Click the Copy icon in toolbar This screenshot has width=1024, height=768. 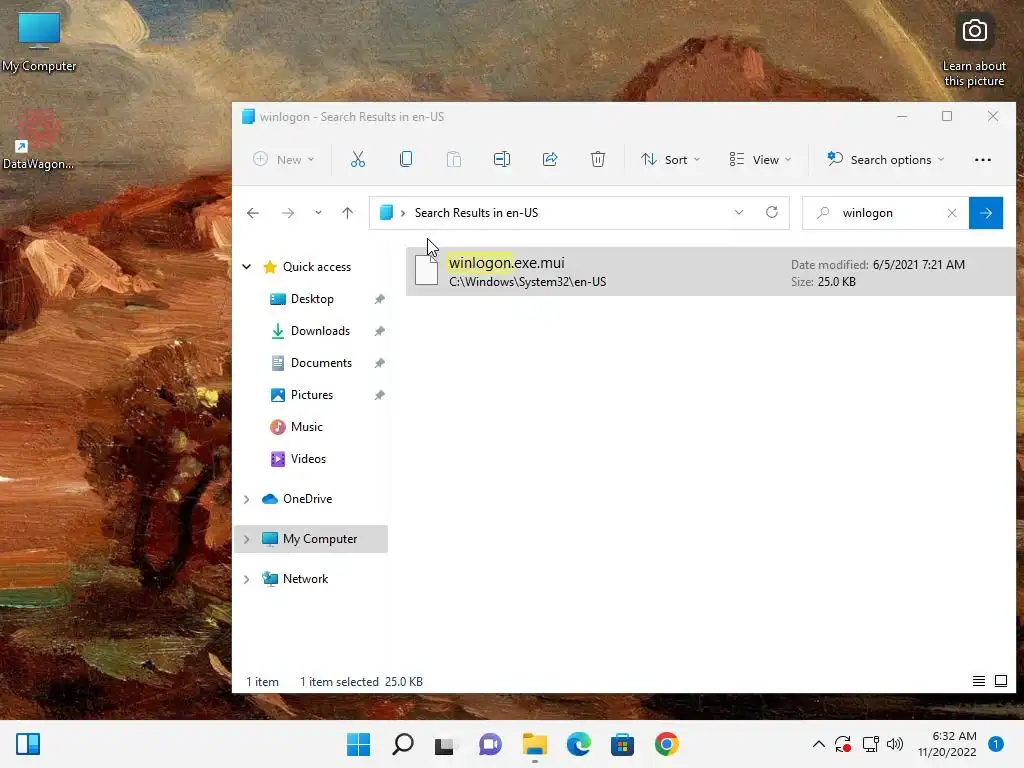tap(406, 159)
